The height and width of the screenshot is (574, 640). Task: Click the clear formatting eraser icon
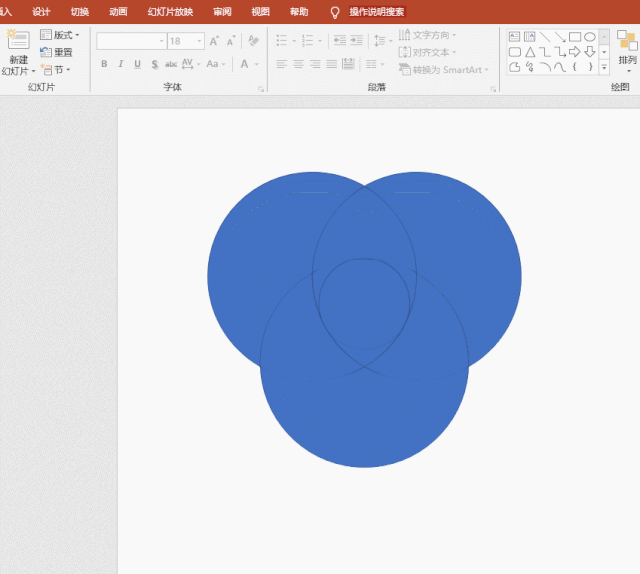[x=253, y=41]
